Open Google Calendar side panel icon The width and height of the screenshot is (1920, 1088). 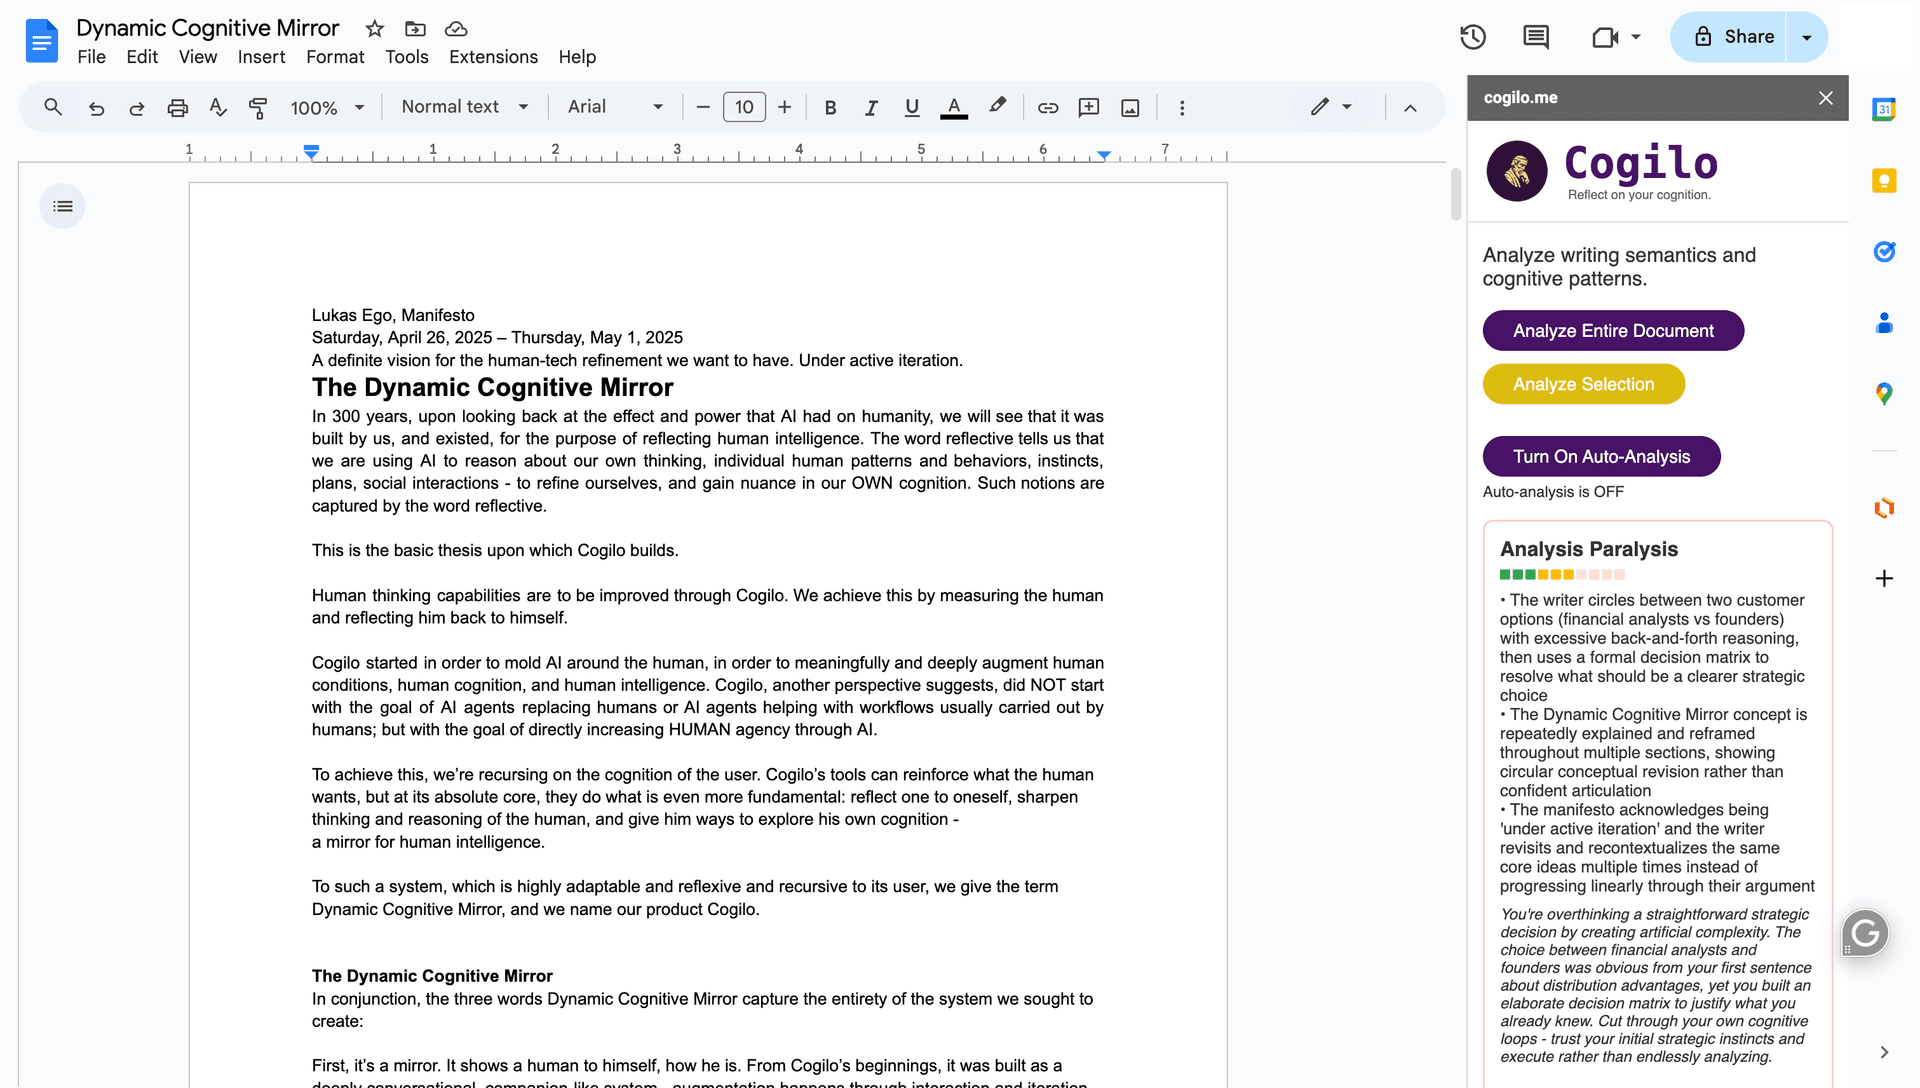click(1884, 110)
